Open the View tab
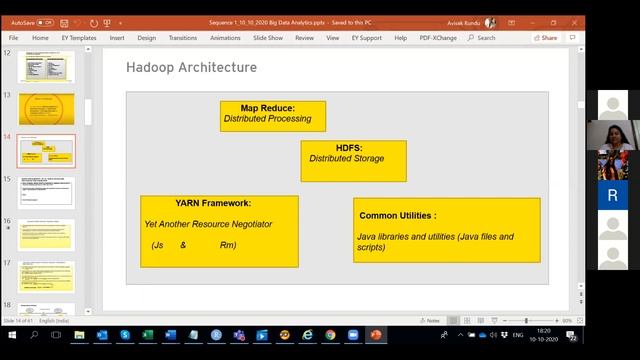This screenshot has width=640, height=360. click(x=333, y=38)
